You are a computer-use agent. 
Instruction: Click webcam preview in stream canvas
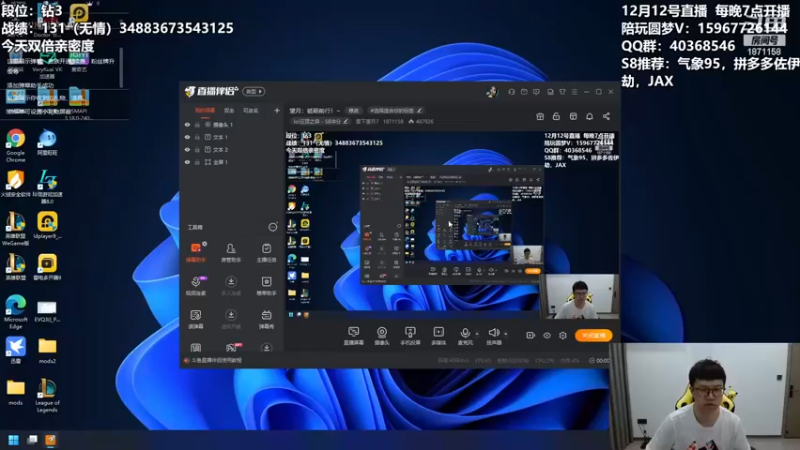pyautogui.click(x=580, y=296)
